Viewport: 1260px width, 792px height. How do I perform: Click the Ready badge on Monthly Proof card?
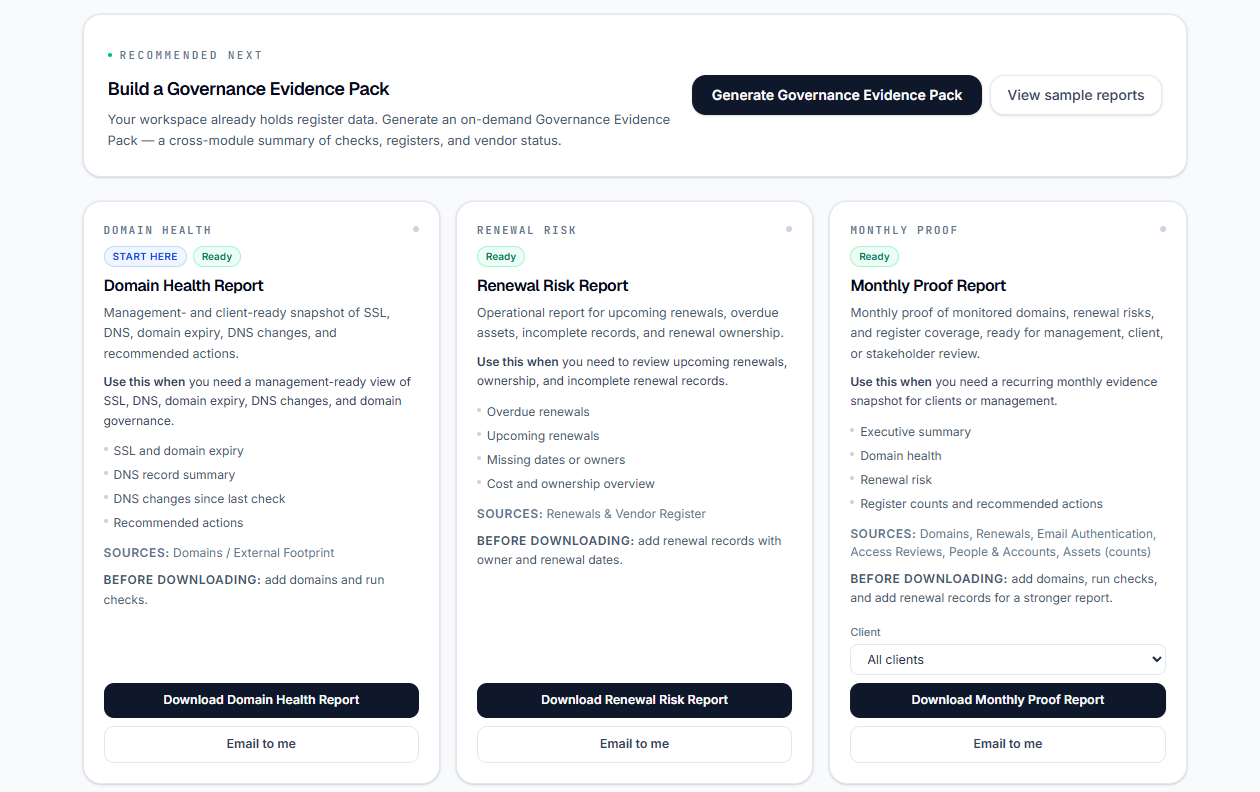874,257
